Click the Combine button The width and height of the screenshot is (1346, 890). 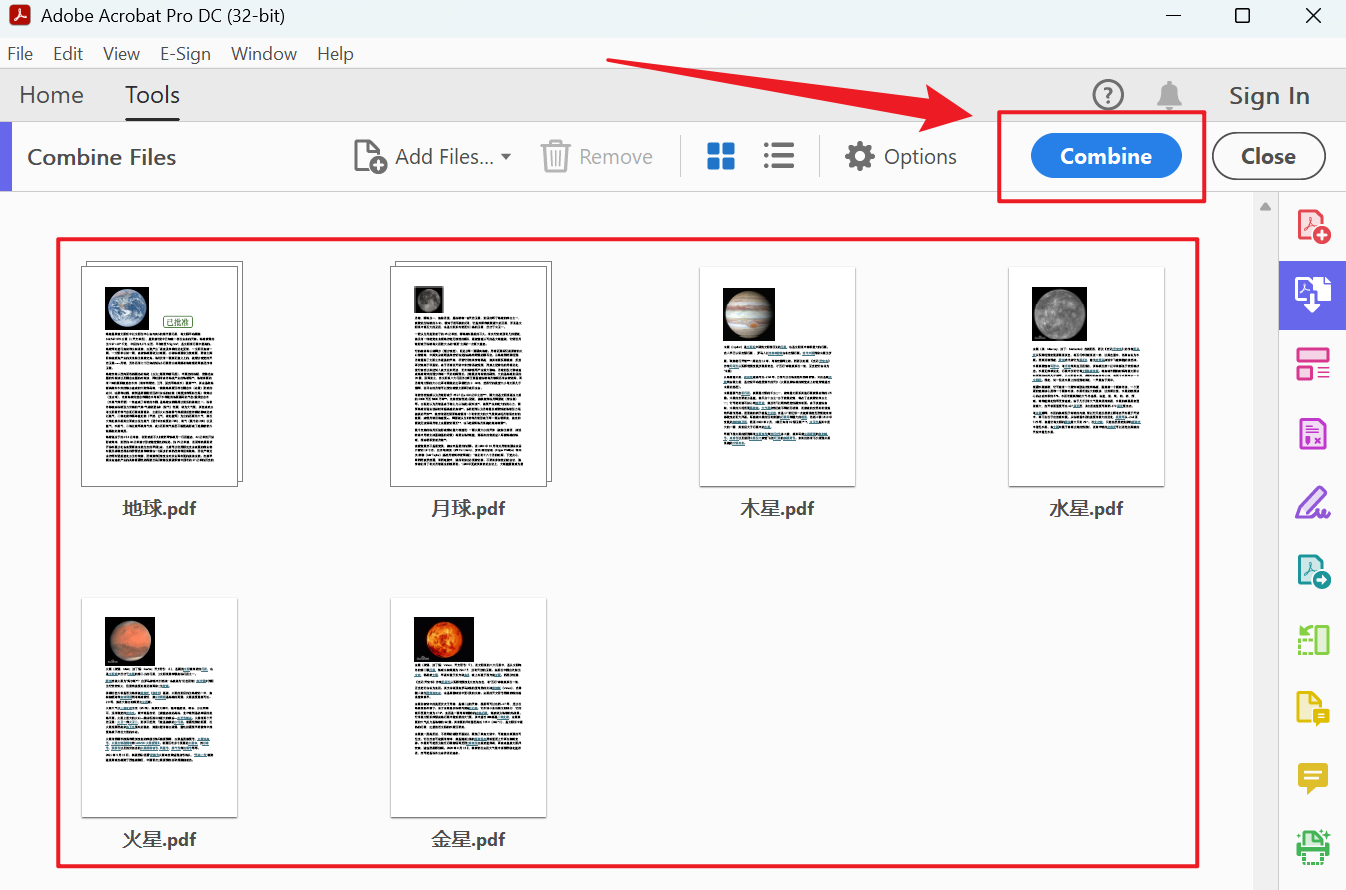1105,156
